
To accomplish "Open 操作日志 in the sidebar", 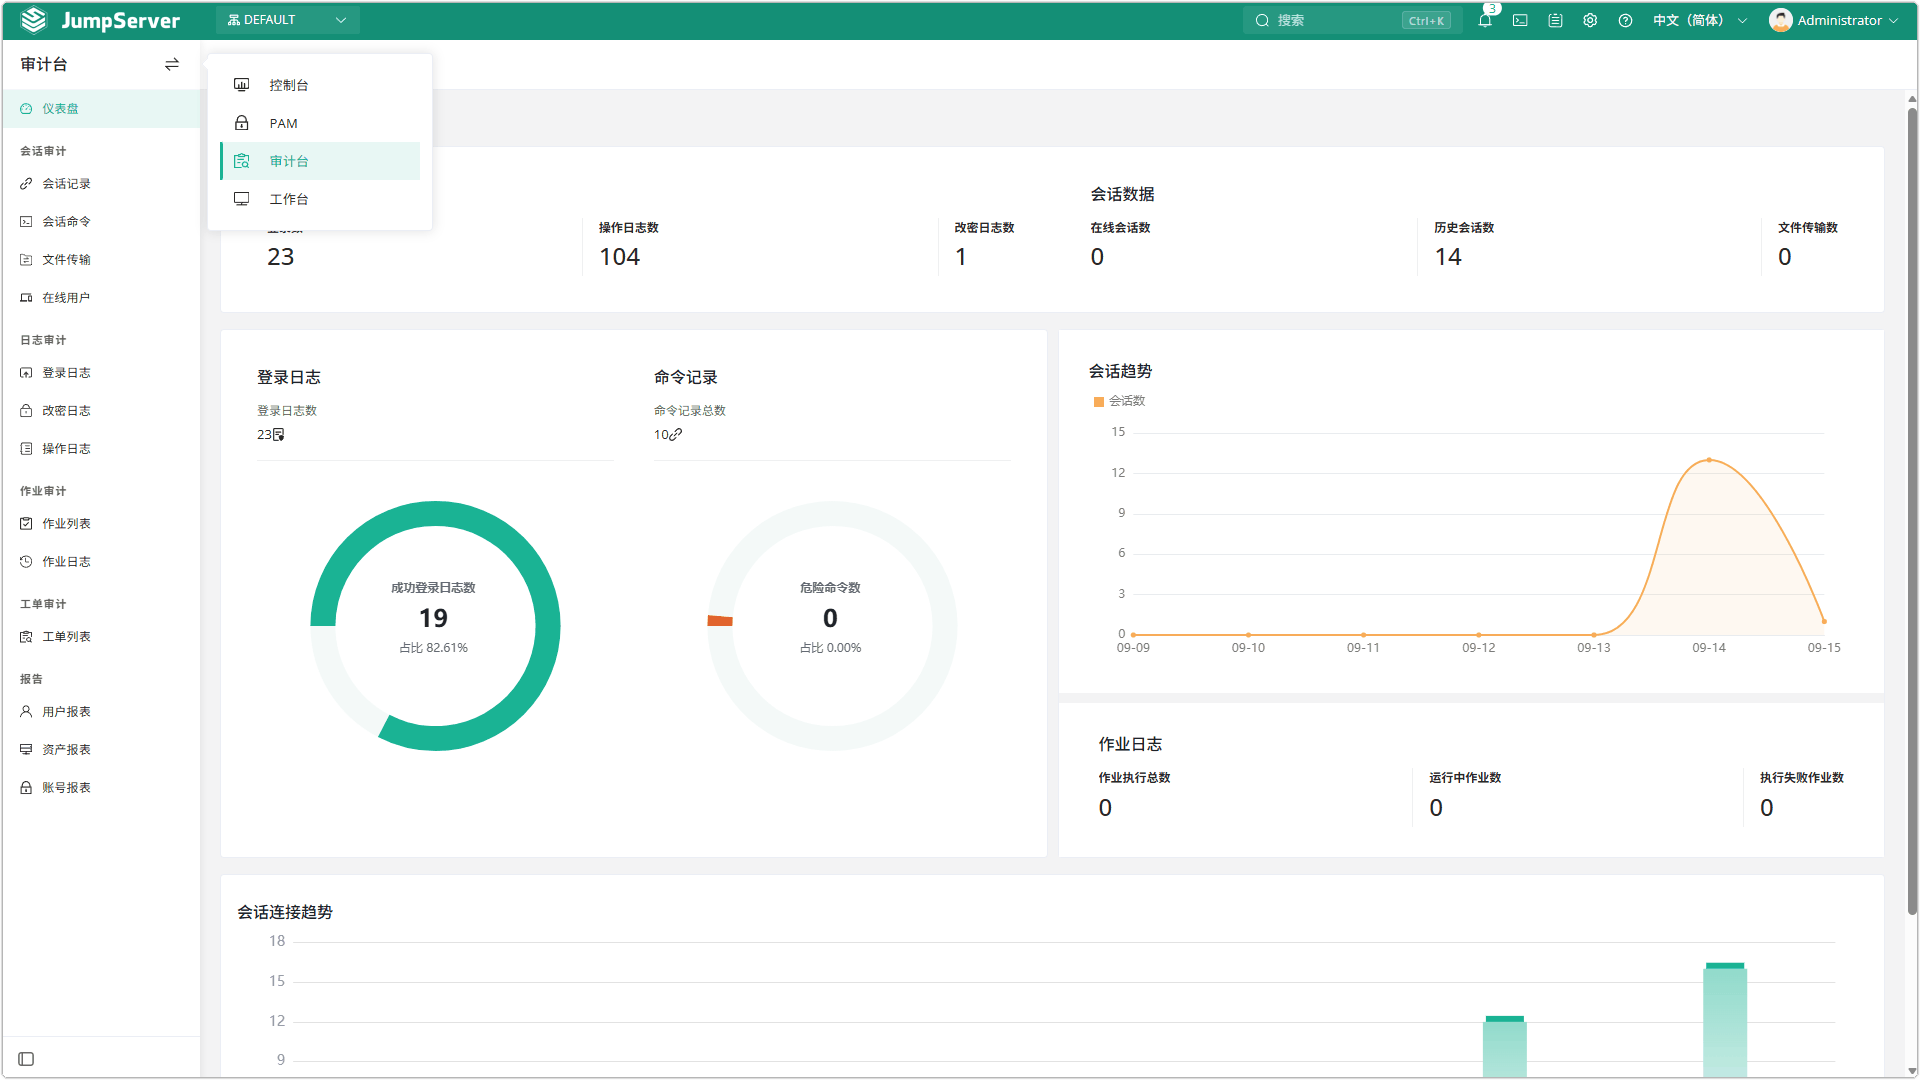I will (x=101, y=449).
